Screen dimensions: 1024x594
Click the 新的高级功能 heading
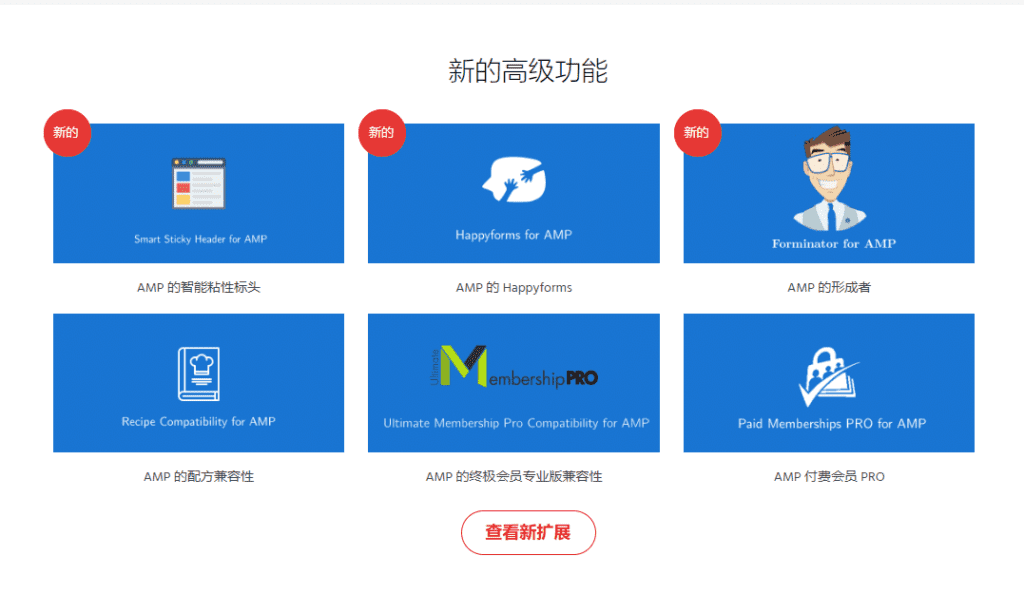[528, 70]
